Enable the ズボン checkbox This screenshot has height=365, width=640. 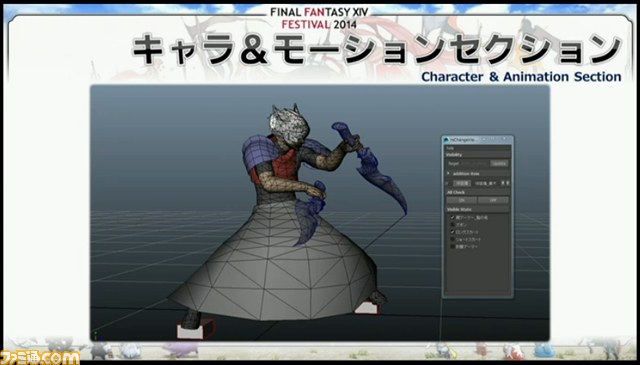[x=452, y=225]
